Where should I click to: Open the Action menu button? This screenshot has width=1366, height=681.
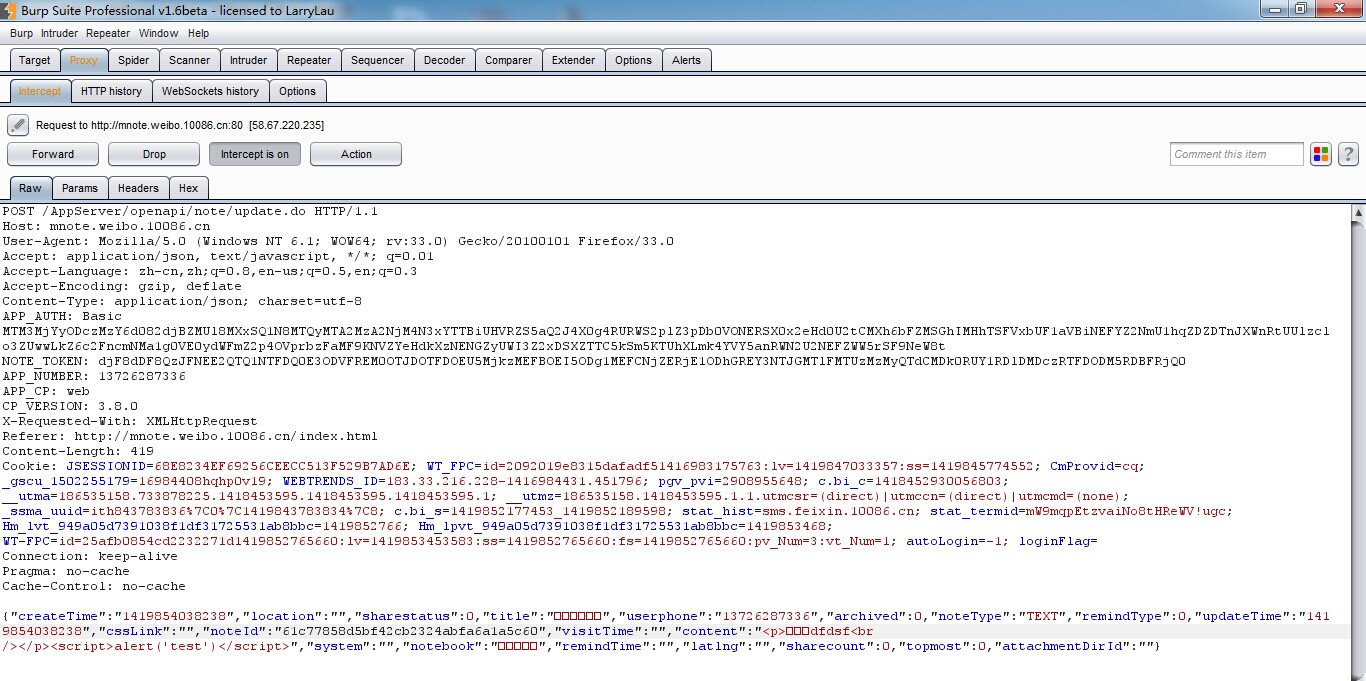(356, 154)
